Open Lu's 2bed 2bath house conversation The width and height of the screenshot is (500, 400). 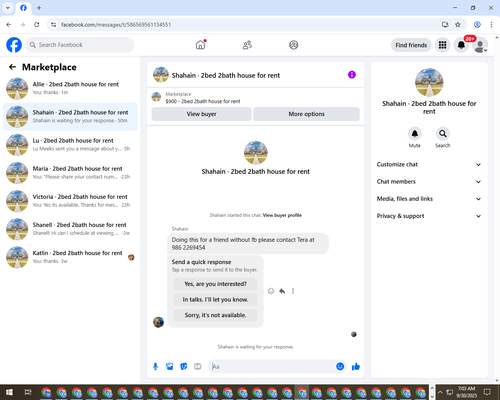pos(70,145)
